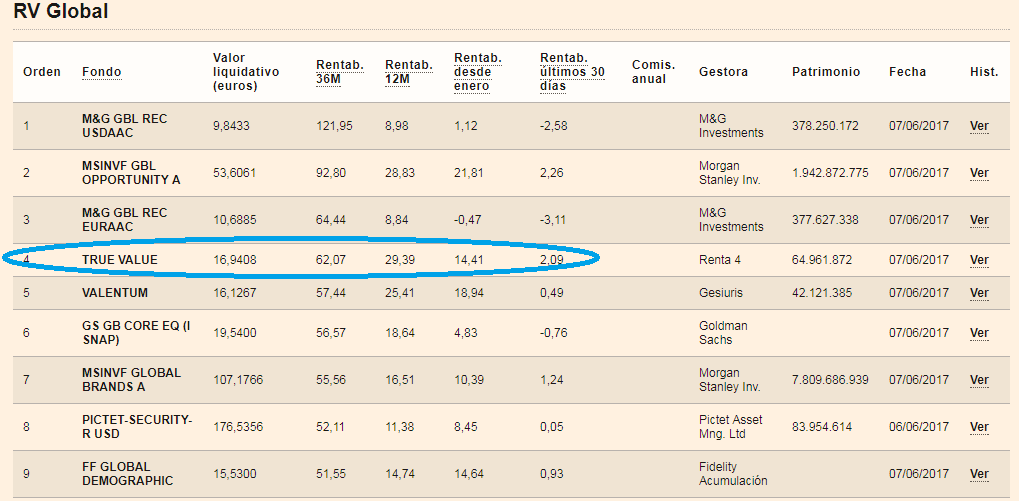1019x501 pixels.
Task: Open Ver history for TRUE VALUE fund
Action: click(x=979, y=261)
